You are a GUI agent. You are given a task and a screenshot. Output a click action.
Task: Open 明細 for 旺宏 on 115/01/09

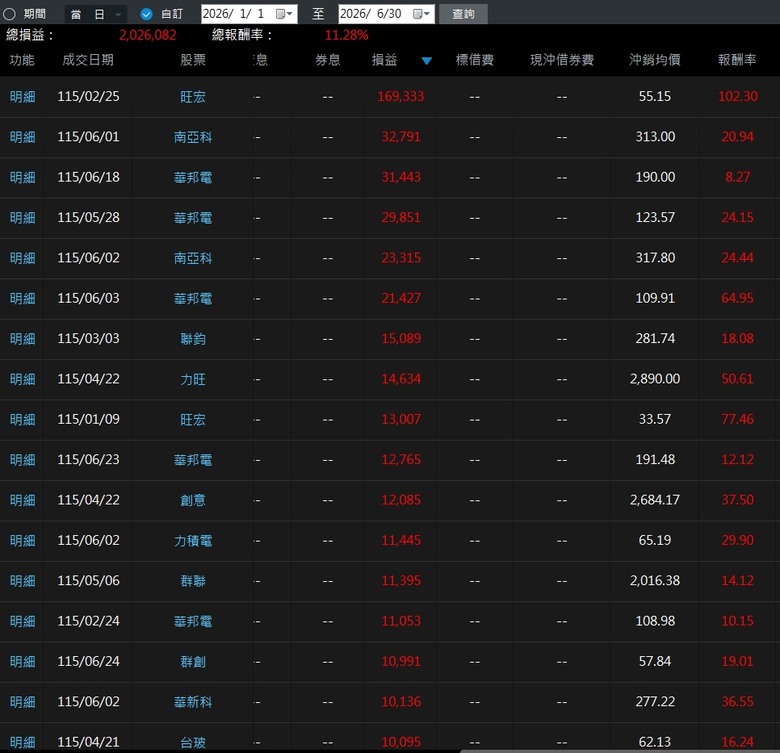click(22, 419)
